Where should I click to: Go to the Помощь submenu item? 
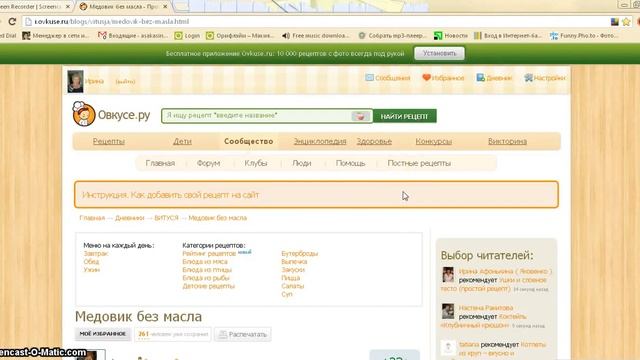pos(350,163)
